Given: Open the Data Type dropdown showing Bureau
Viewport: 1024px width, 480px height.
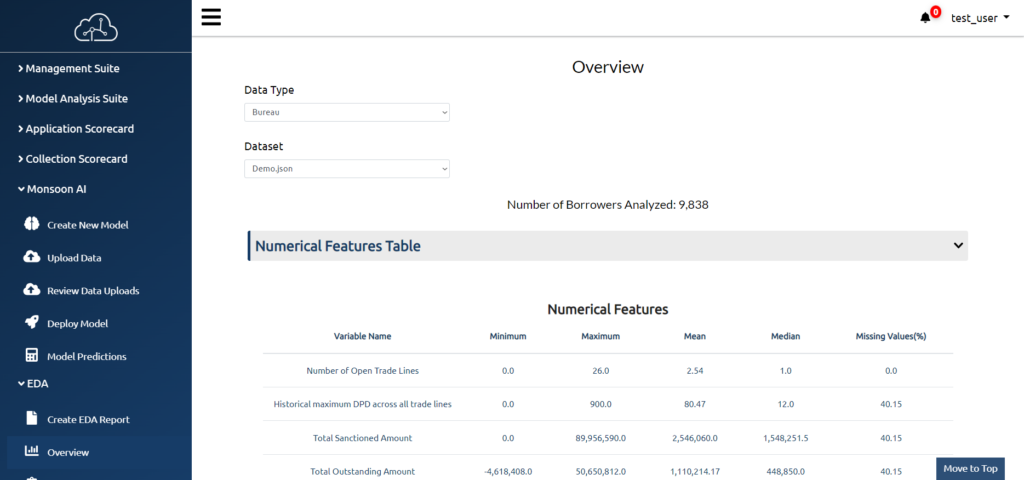Looking at the screenshot, I should pos(347,112).
